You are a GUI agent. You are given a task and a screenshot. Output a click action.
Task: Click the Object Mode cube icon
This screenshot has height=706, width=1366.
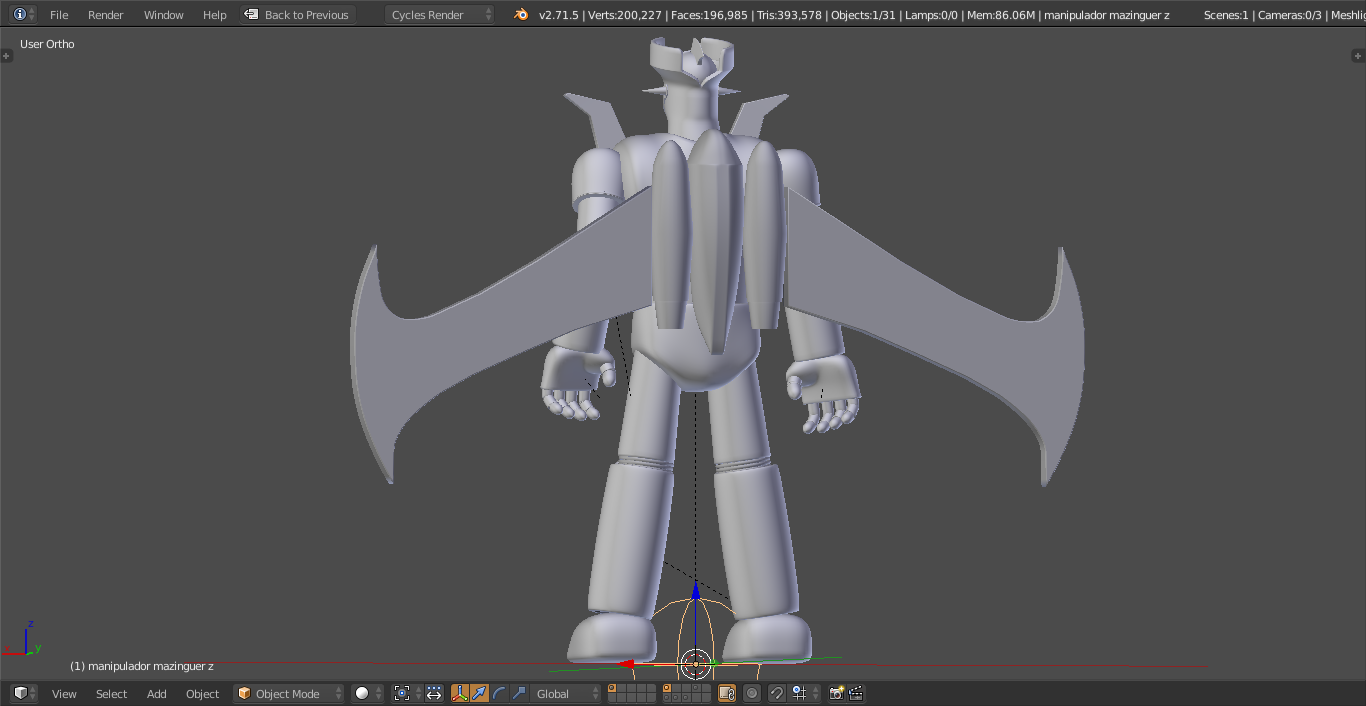pyautogui.click(x=244, y=693)
